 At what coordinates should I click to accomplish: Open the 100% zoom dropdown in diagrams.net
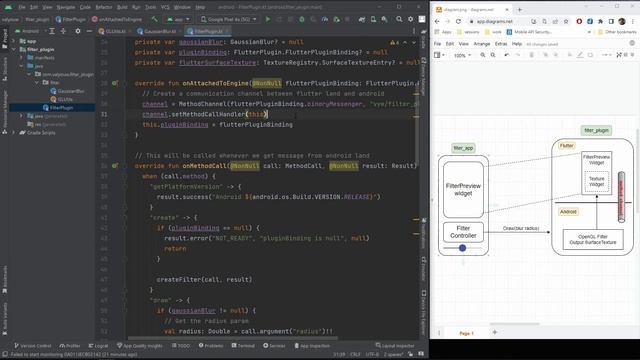point(462,55)
